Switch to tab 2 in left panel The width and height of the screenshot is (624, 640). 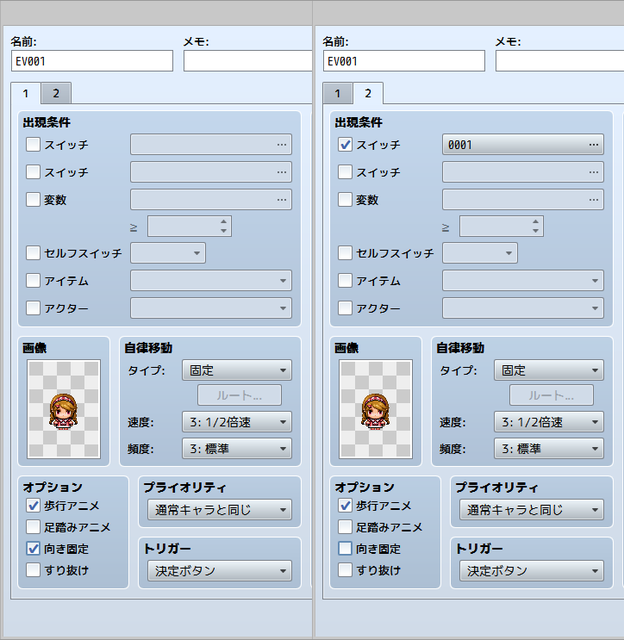pyautogui.click(x=56, y=93)
